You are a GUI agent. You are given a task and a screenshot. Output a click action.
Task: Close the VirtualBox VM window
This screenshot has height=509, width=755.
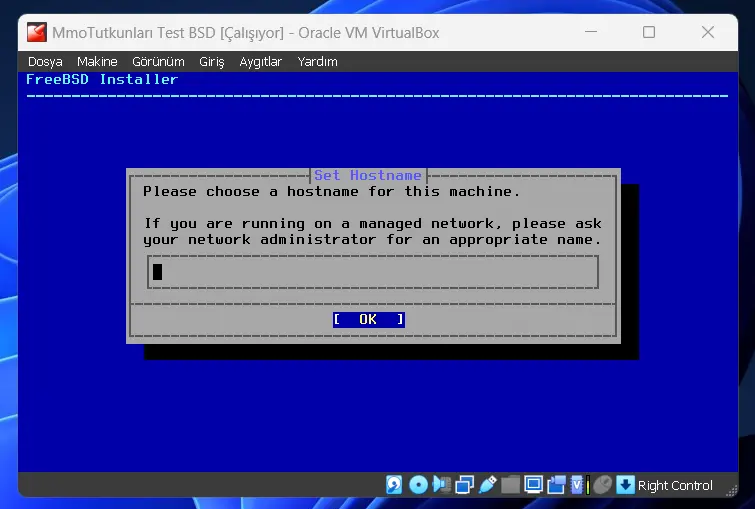pos(708,32)
